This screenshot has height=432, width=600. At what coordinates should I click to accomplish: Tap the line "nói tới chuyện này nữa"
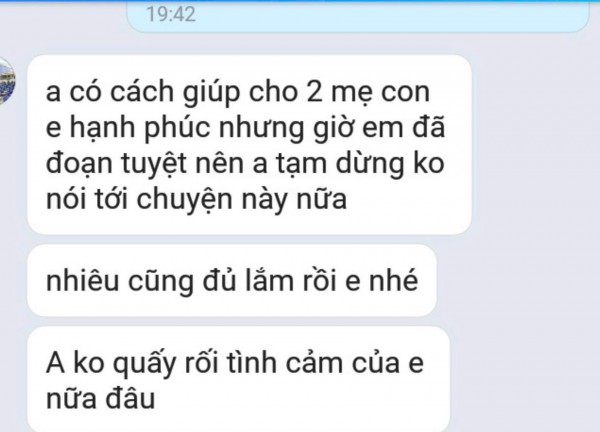pyautogui.click(x=196, y=199)
